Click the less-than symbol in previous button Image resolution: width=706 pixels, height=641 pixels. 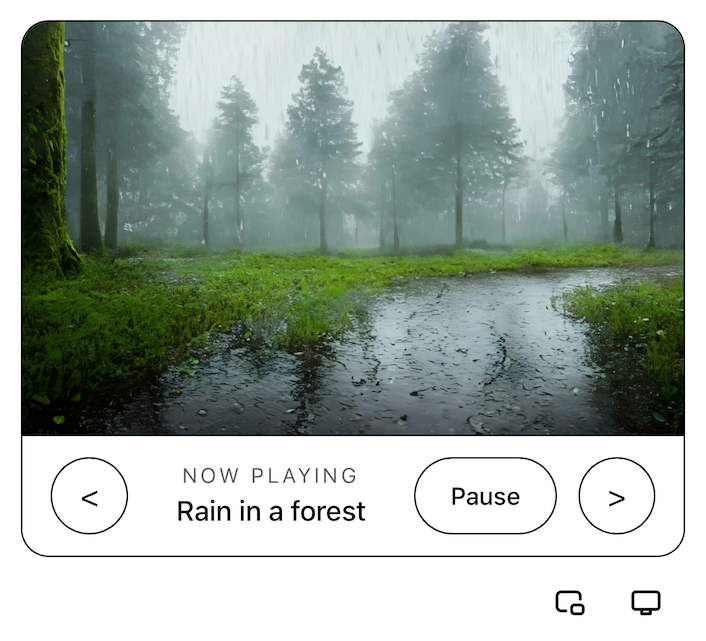point(90,498)
